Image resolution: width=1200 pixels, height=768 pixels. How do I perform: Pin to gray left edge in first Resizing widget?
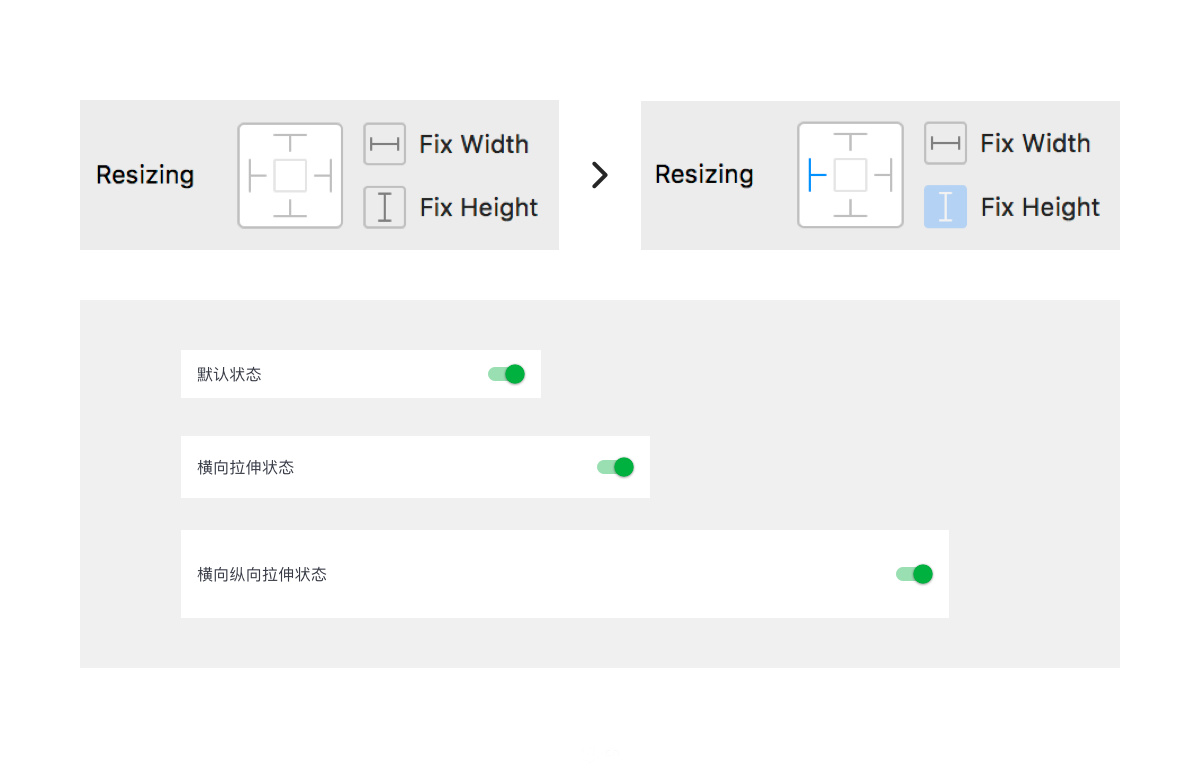point(257,176)
